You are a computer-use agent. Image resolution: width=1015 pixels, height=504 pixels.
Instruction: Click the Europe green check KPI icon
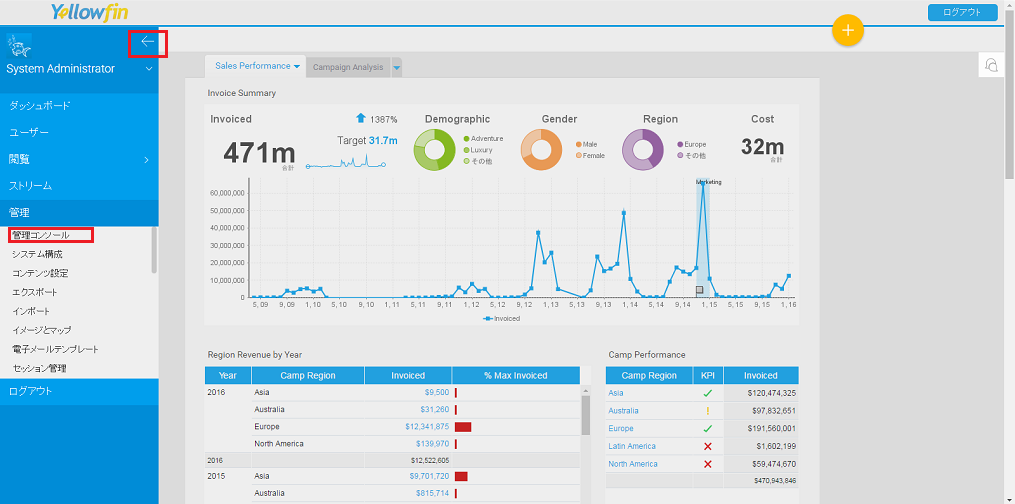click(708, 428)
